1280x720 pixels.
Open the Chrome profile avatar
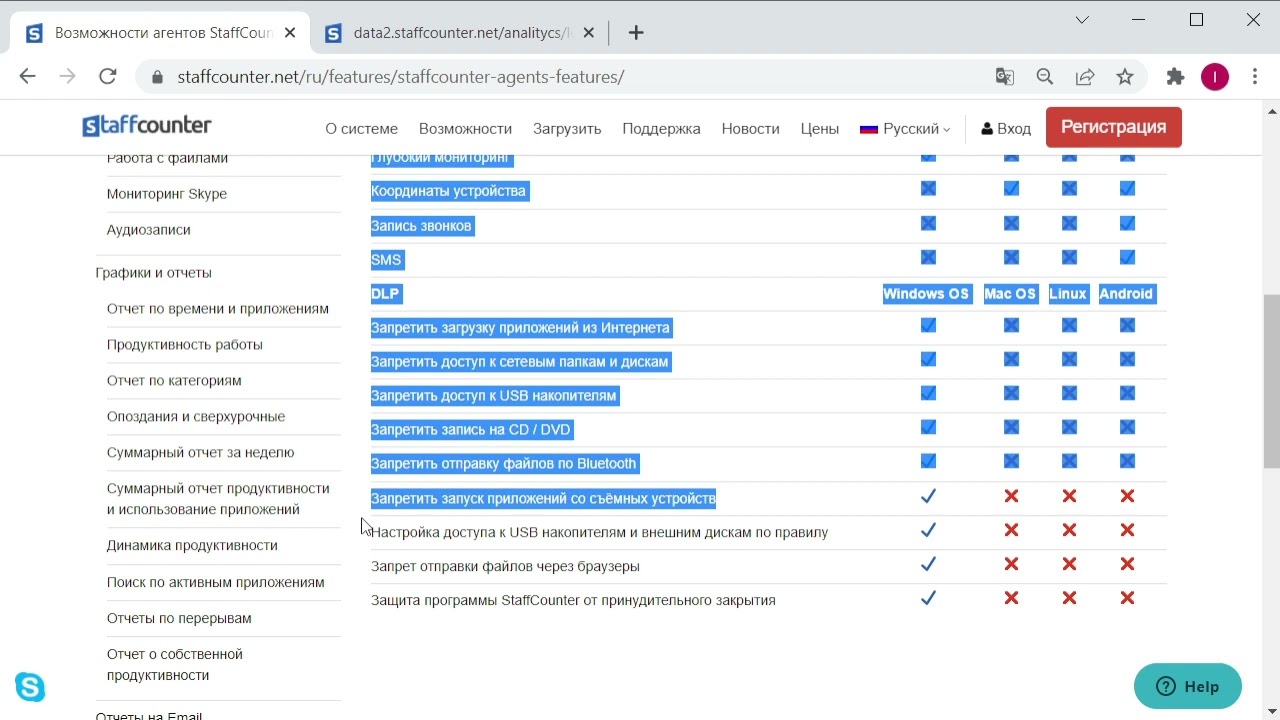pos(1215,77)
